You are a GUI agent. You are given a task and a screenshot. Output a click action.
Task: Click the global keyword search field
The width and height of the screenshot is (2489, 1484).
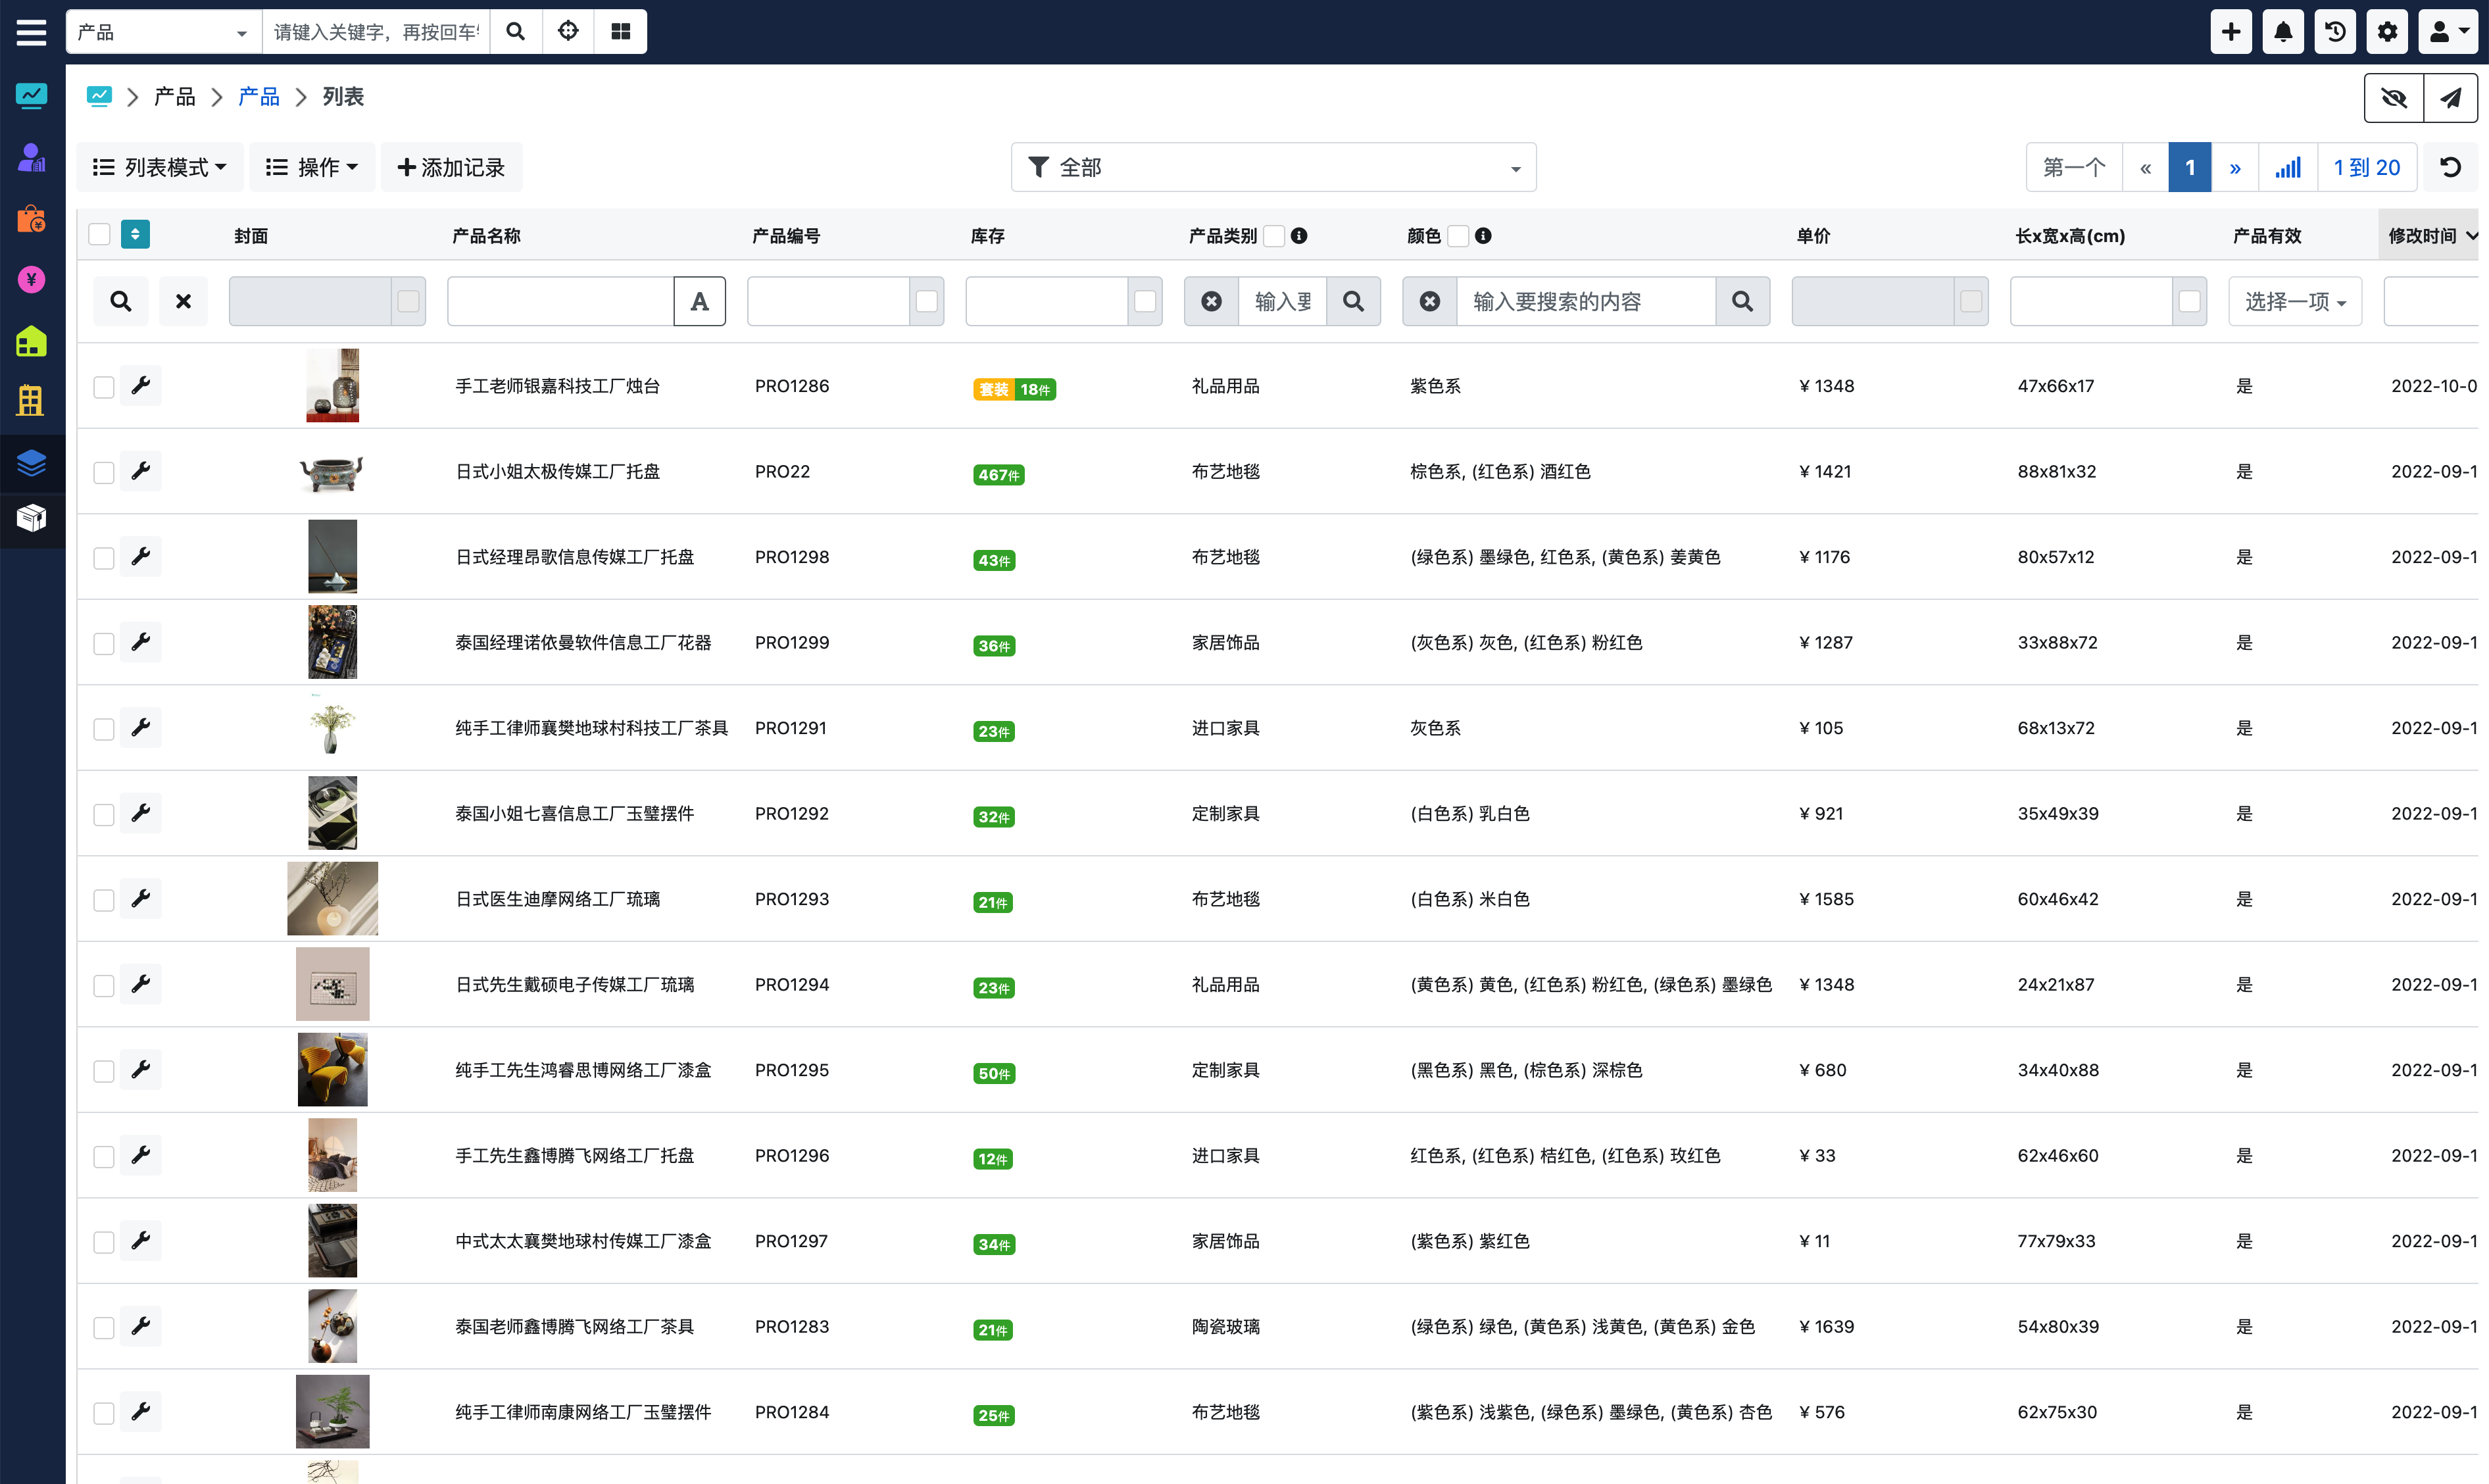point(376,32)
